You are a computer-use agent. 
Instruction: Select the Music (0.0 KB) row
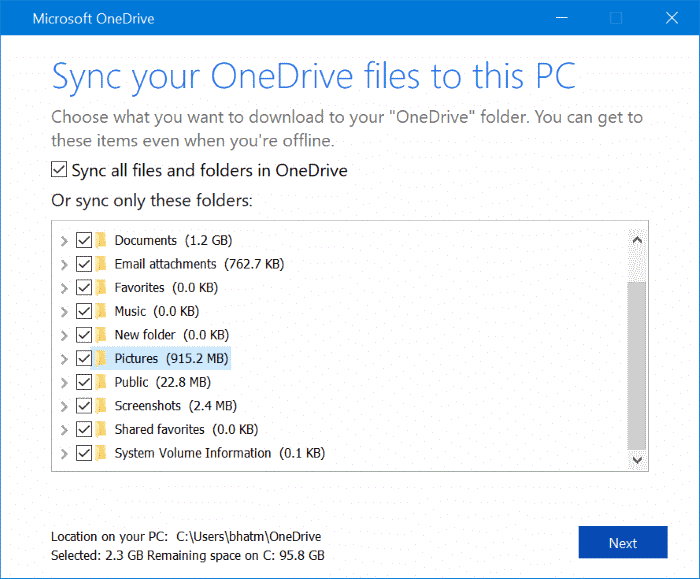coord(157,311)
